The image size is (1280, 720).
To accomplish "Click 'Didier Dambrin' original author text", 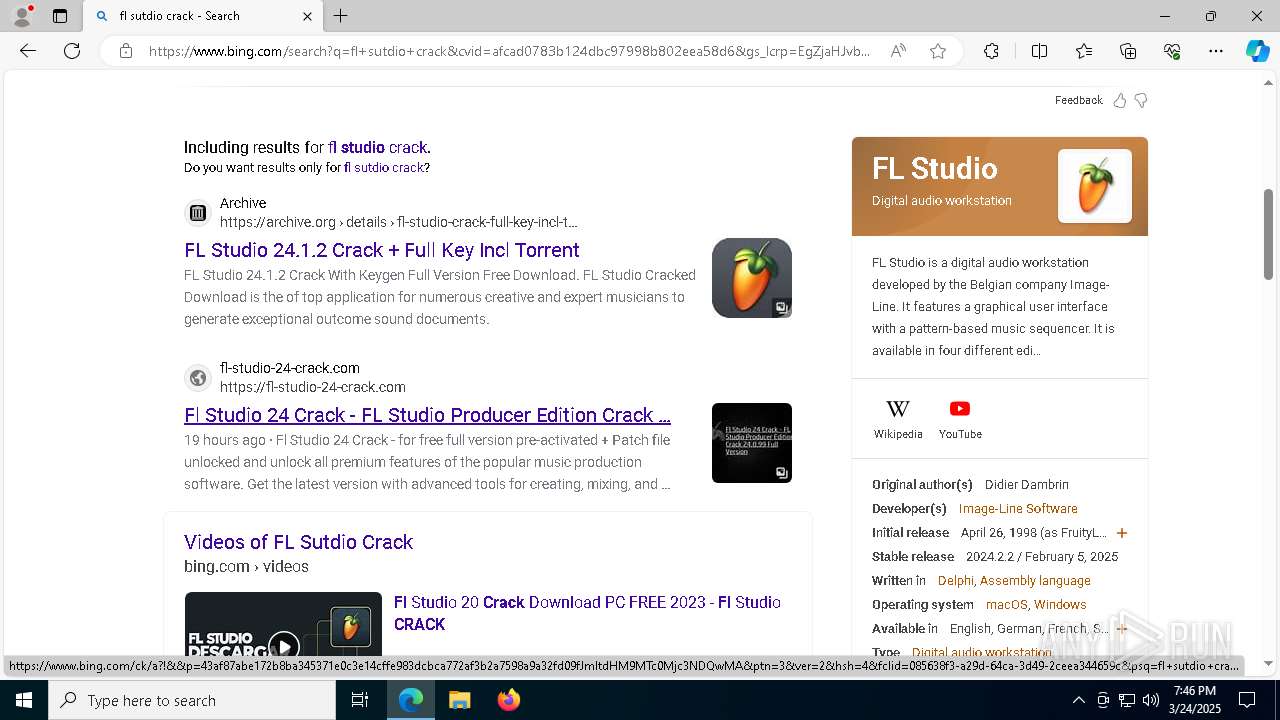I will (x=1026, y=485).
